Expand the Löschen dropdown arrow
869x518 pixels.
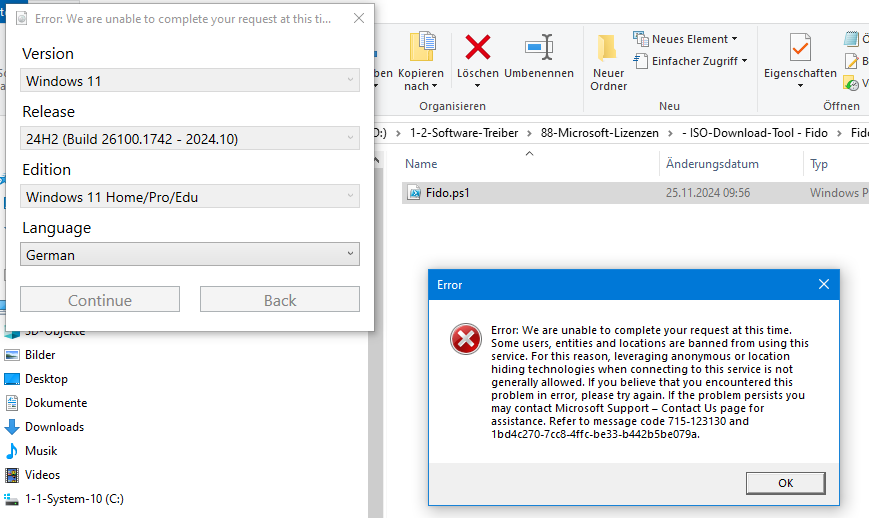pos(477,86)
